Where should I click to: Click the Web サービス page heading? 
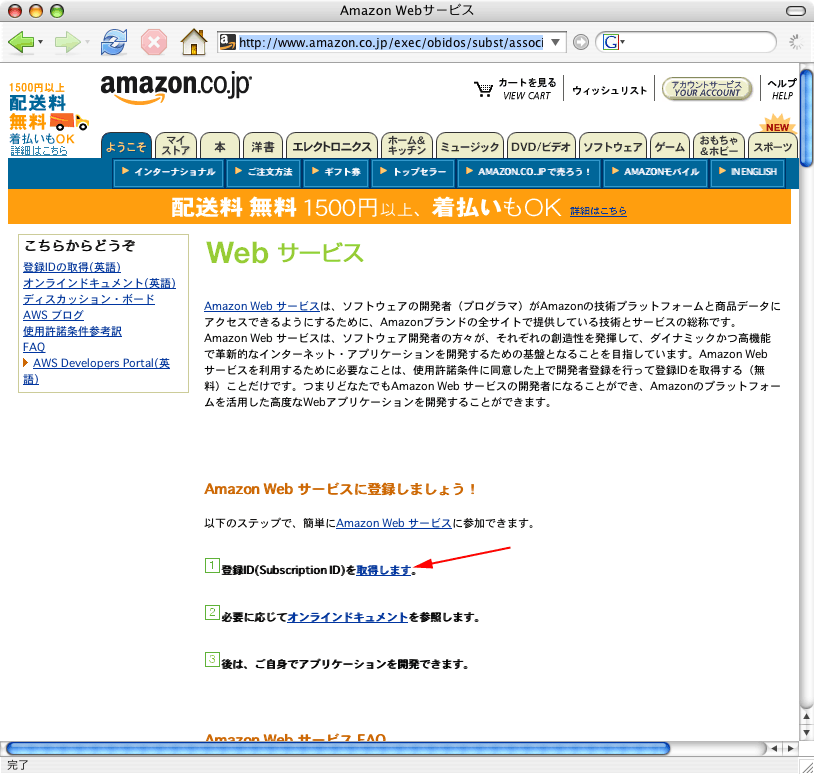click(284, 253)
